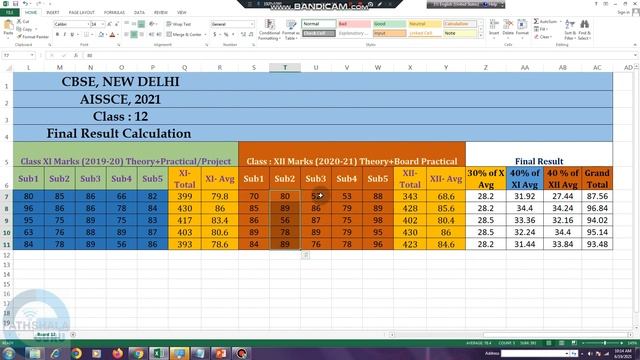Image resolution: width=640 pixels, height=360 pixels.
Task: Toggle align left in Alignment group
Action: tap(127, 35)
